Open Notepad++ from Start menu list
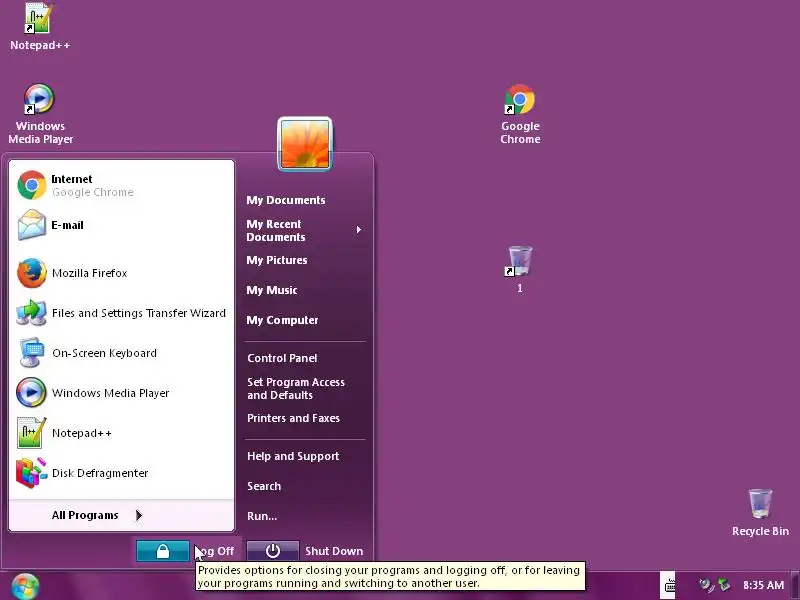 click(x=121, y=433)
